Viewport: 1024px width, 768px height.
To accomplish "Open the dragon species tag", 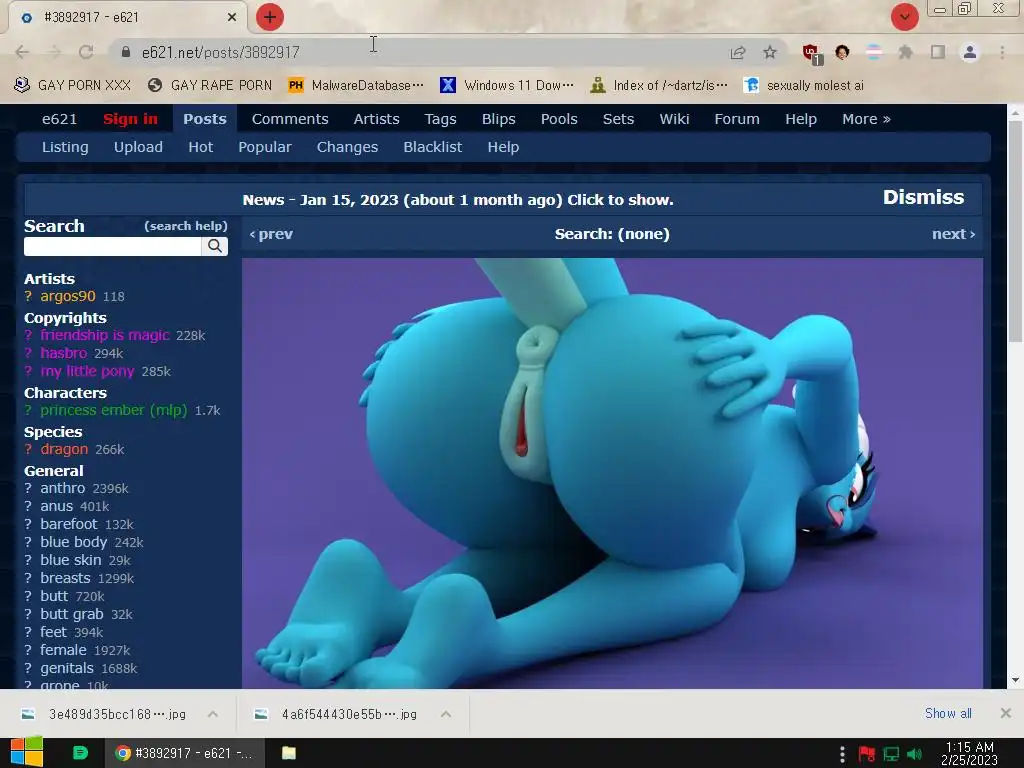I will tap(64, 449).
